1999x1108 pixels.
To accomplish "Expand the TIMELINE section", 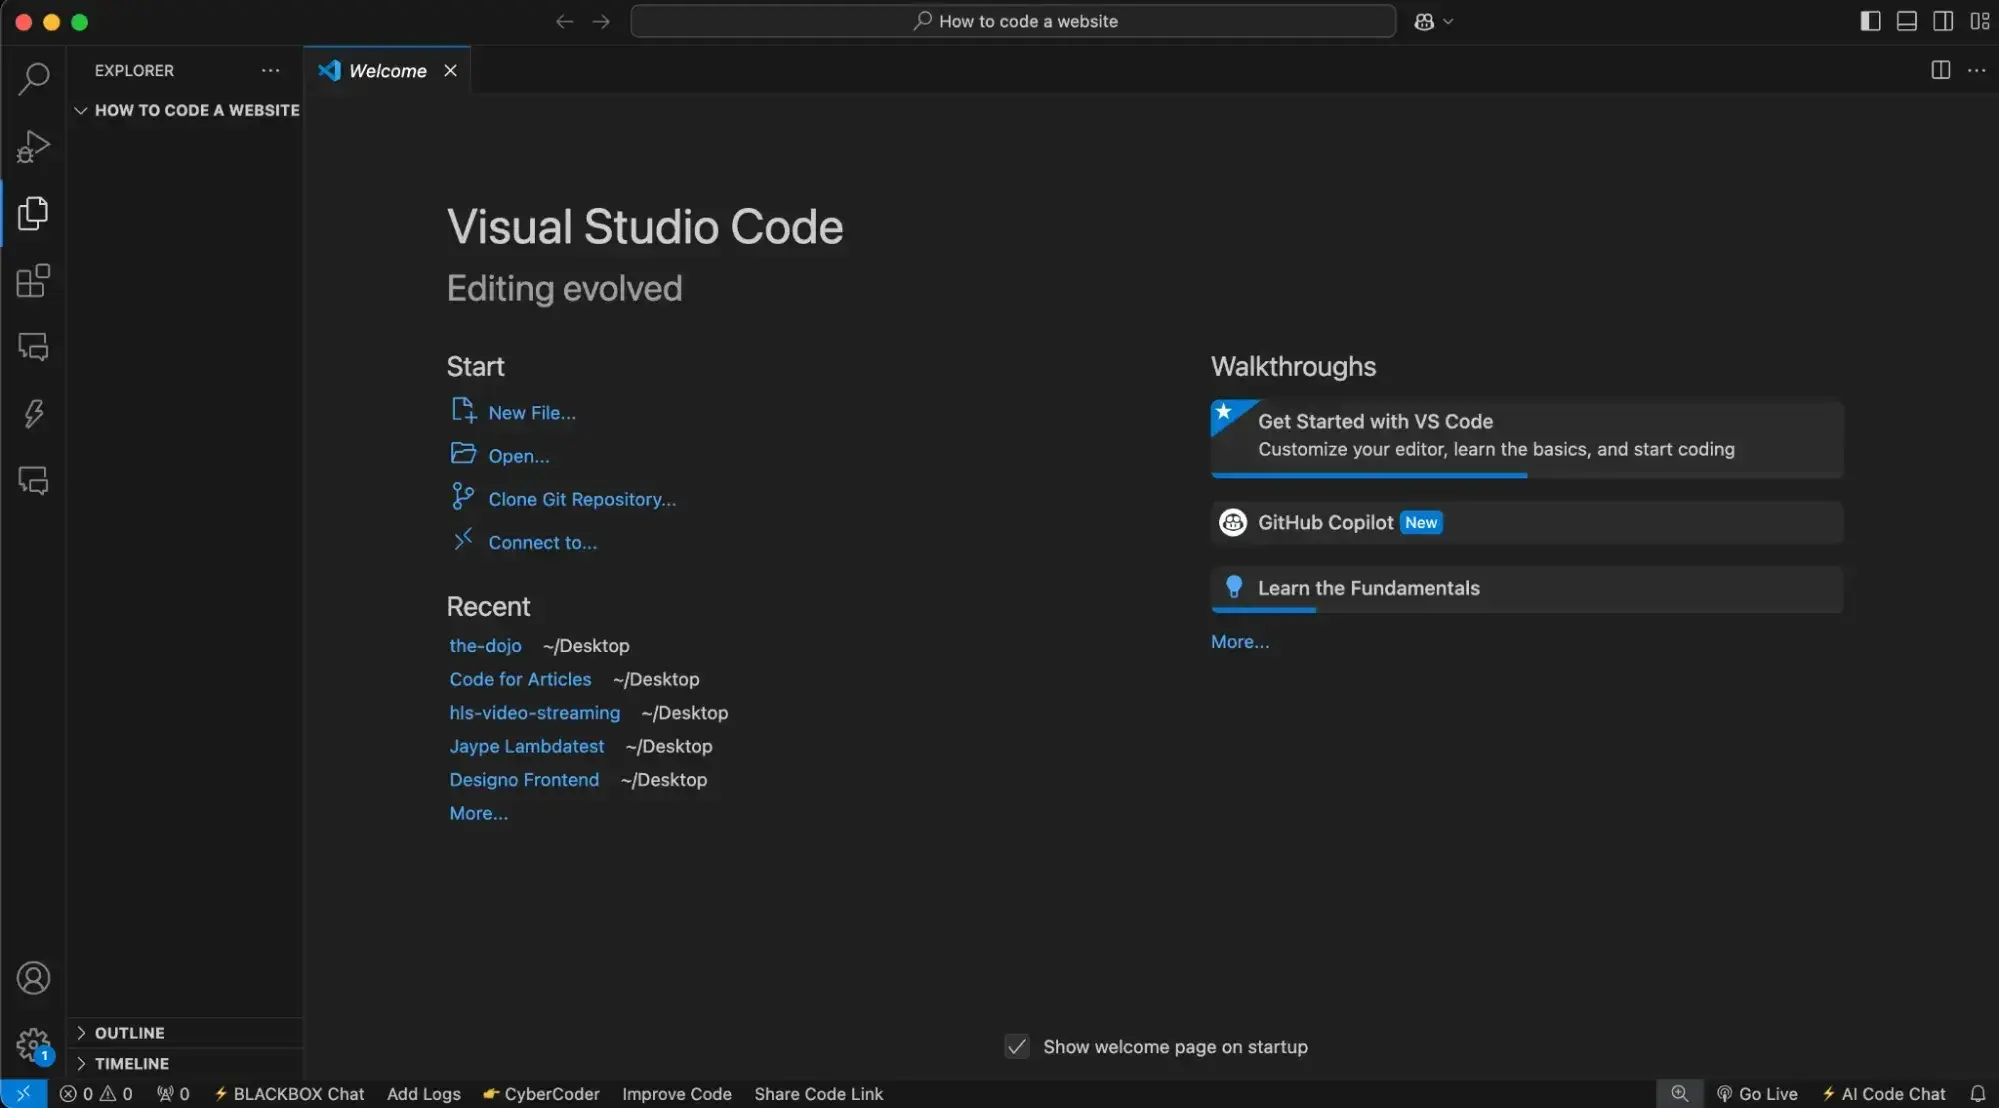I will [x=130, y=1063].
